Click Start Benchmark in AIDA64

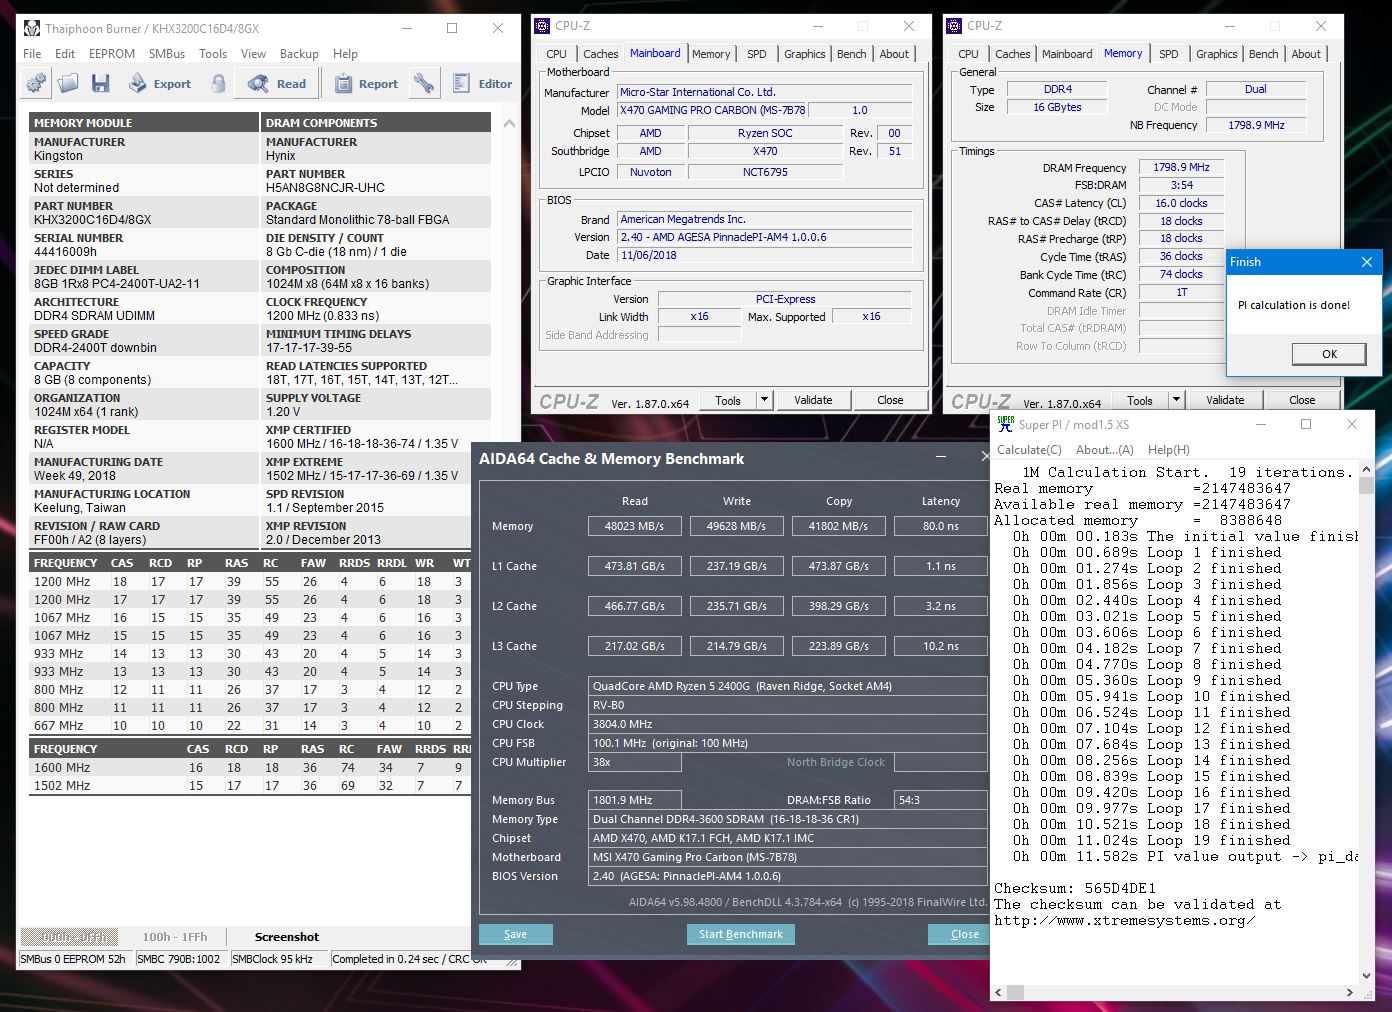coord(741,934)
